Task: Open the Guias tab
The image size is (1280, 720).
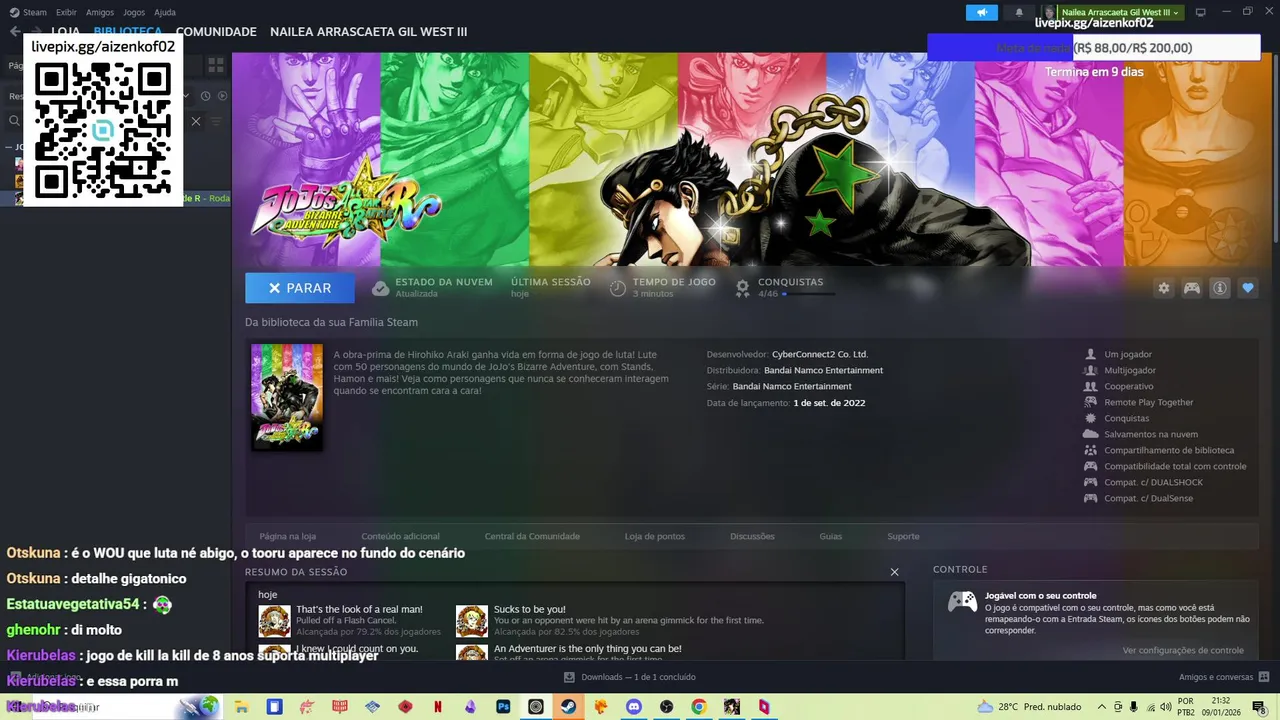Action: point(831,536)
